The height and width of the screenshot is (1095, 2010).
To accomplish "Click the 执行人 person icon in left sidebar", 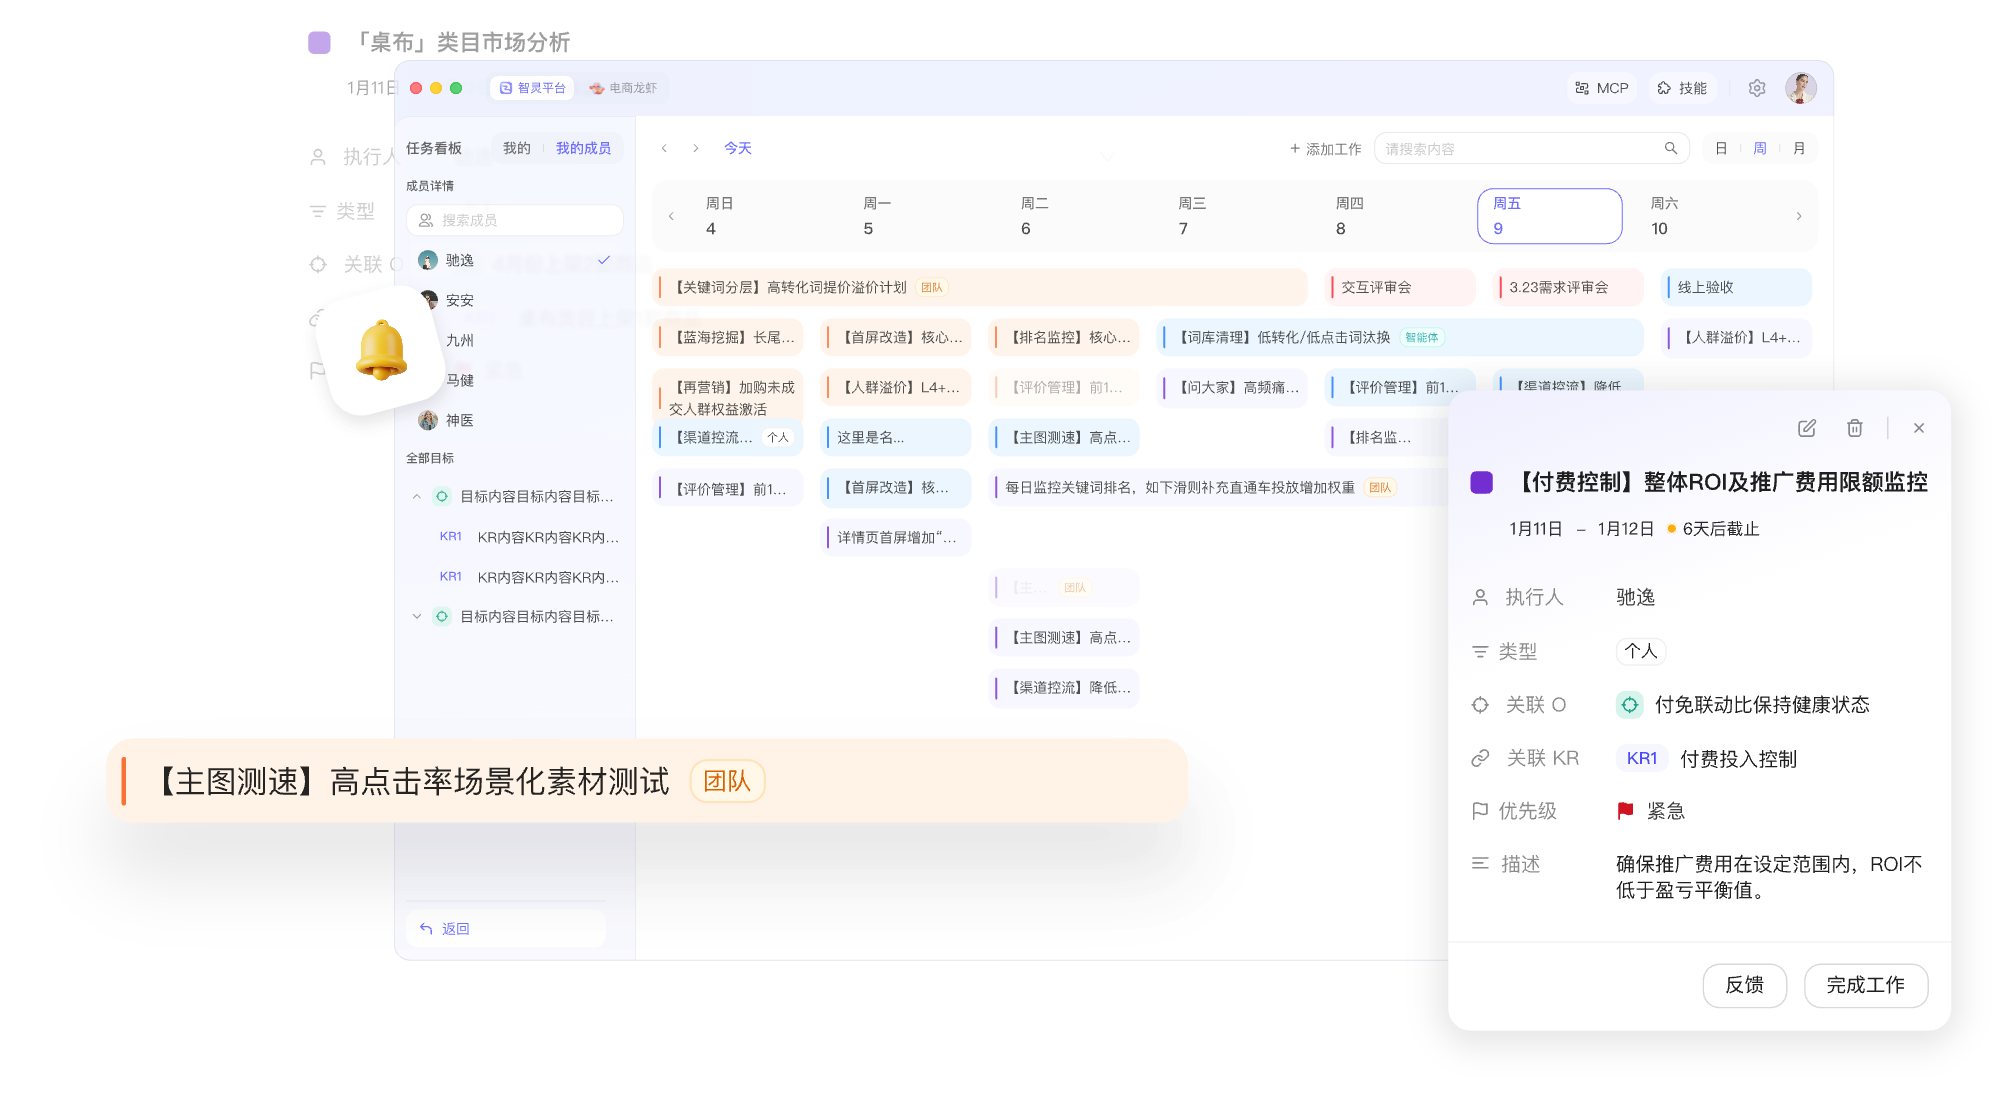I will click(318, 157).
